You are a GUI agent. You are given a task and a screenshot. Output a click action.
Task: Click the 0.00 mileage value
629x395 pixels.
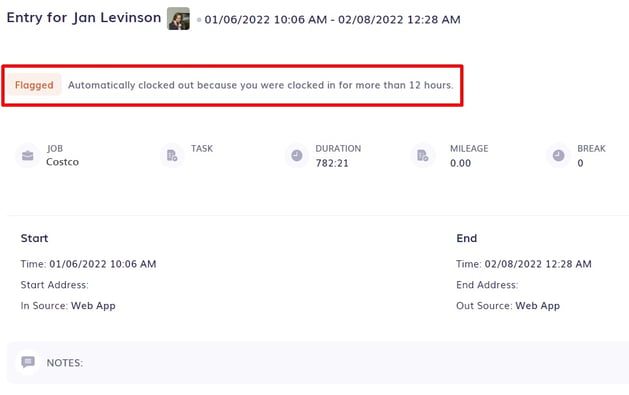click(460, 163)
